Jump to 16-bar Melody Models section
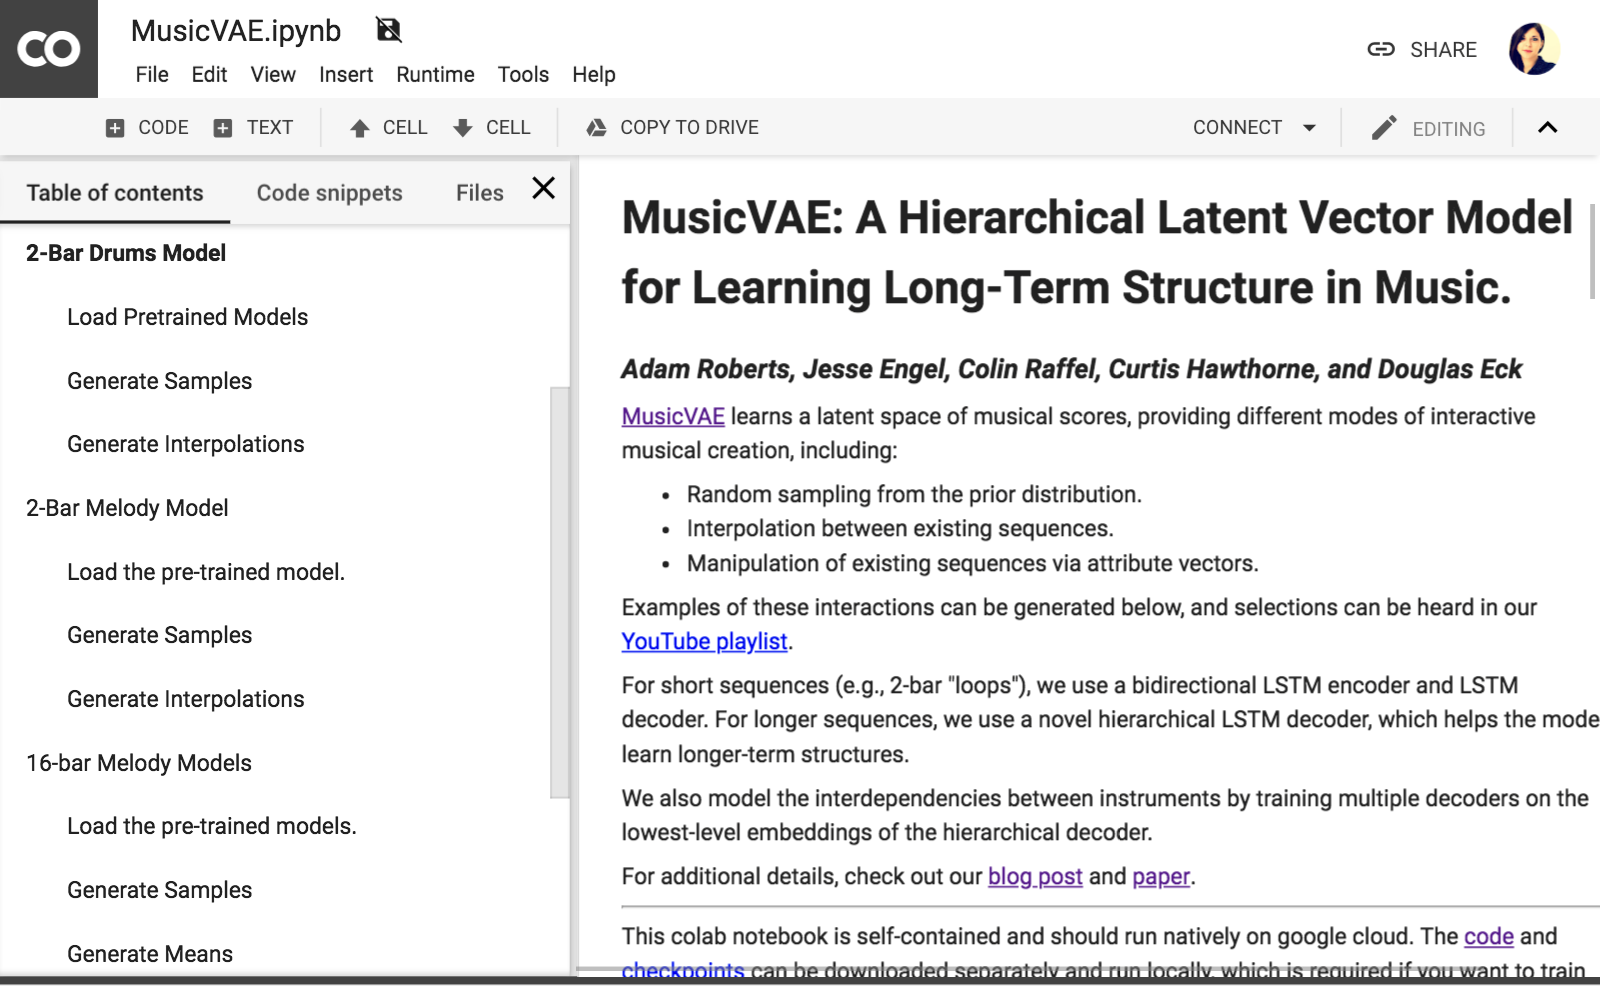The height and width of the screenshot is (986, 1600). [139, 763]
